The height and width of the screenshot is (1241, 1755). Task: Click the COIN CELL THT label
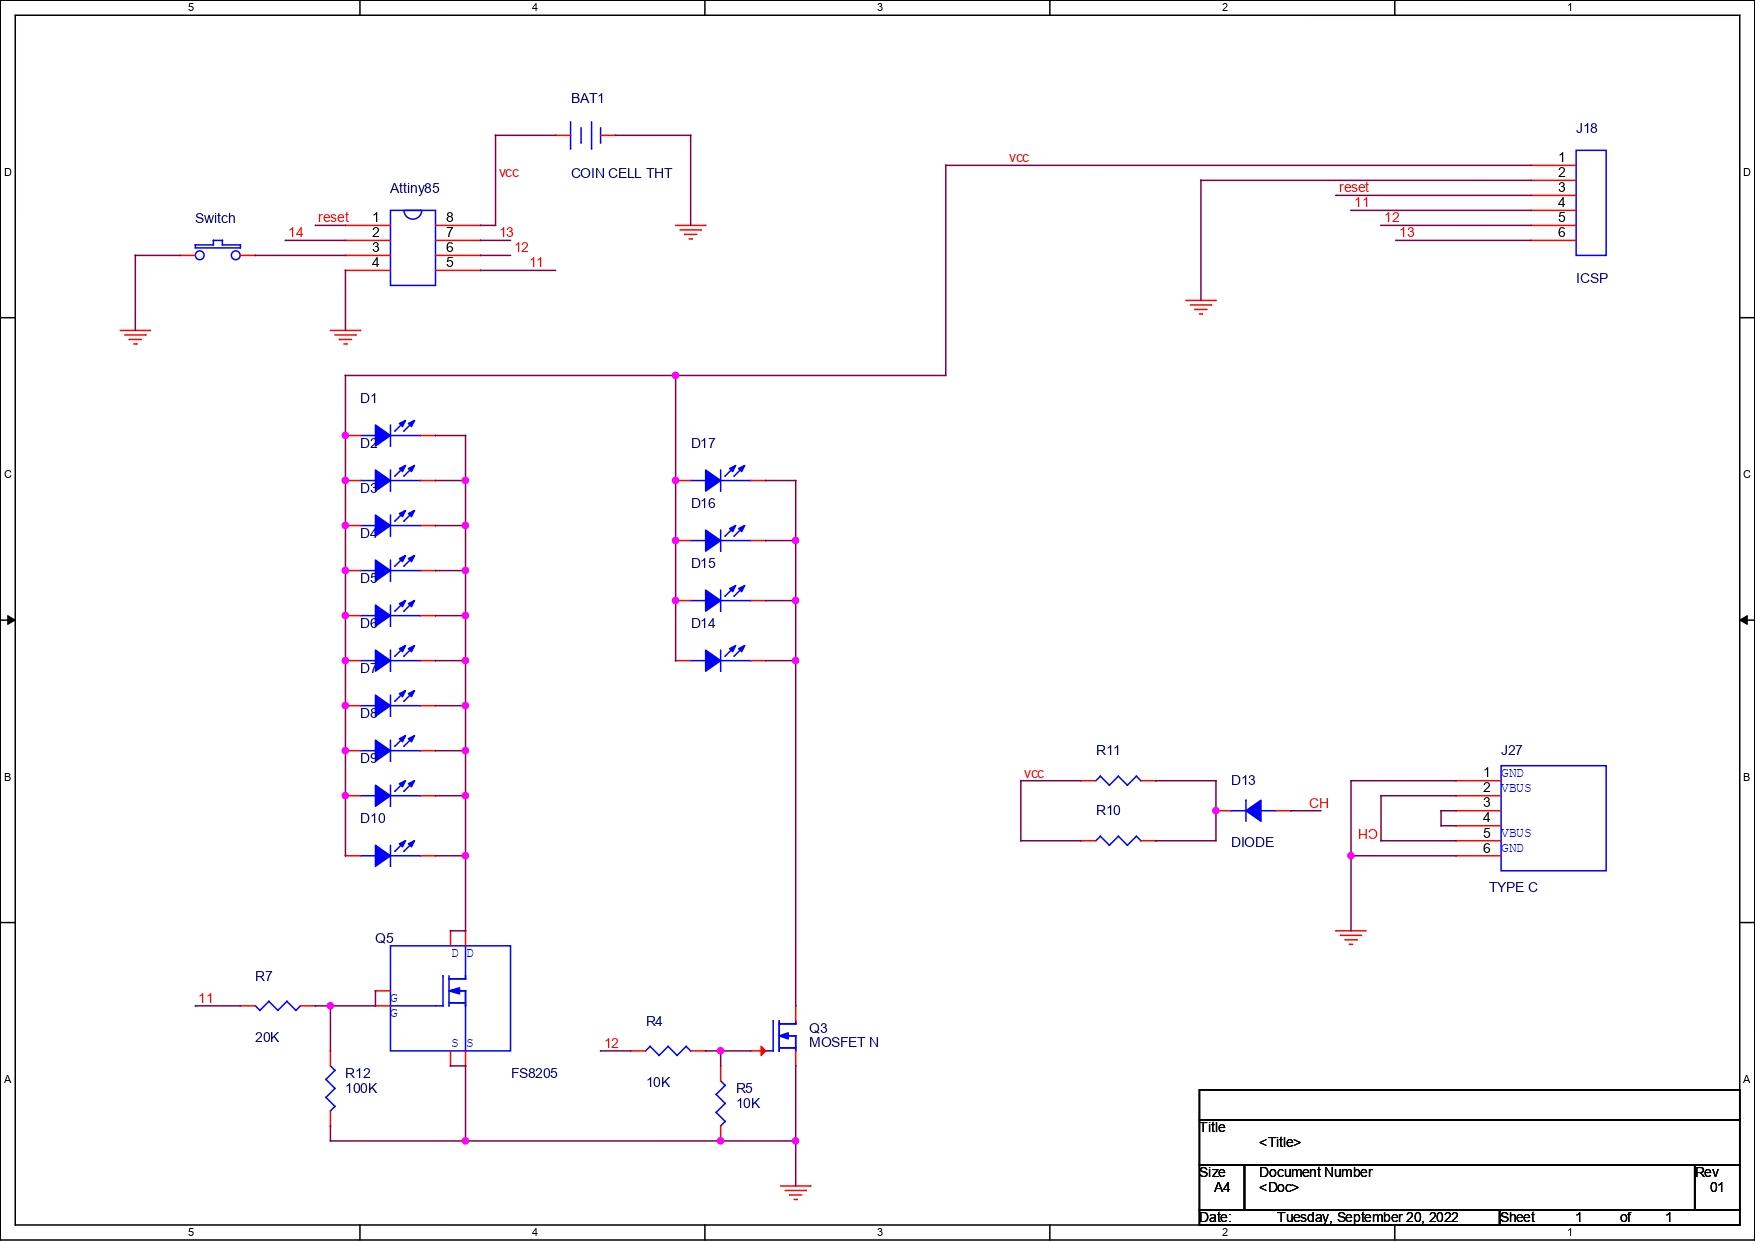click(x=621, y=173)
